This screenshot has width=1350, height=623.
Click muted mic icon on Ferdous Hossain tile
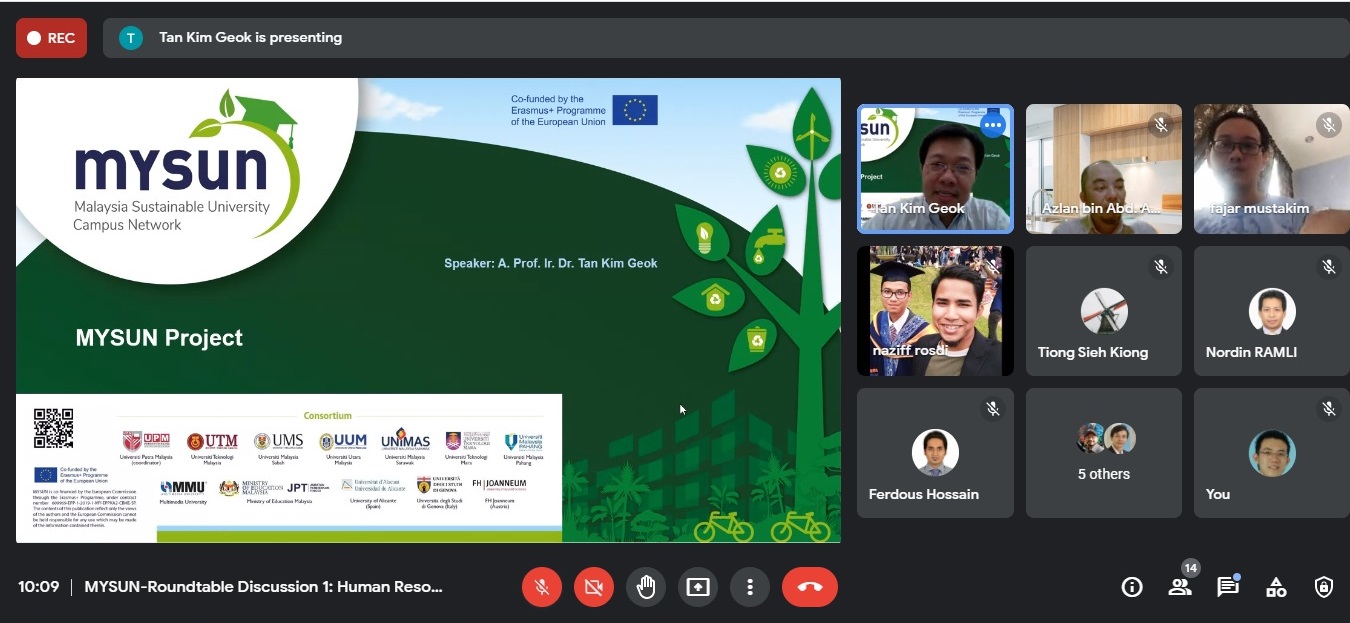993,409
